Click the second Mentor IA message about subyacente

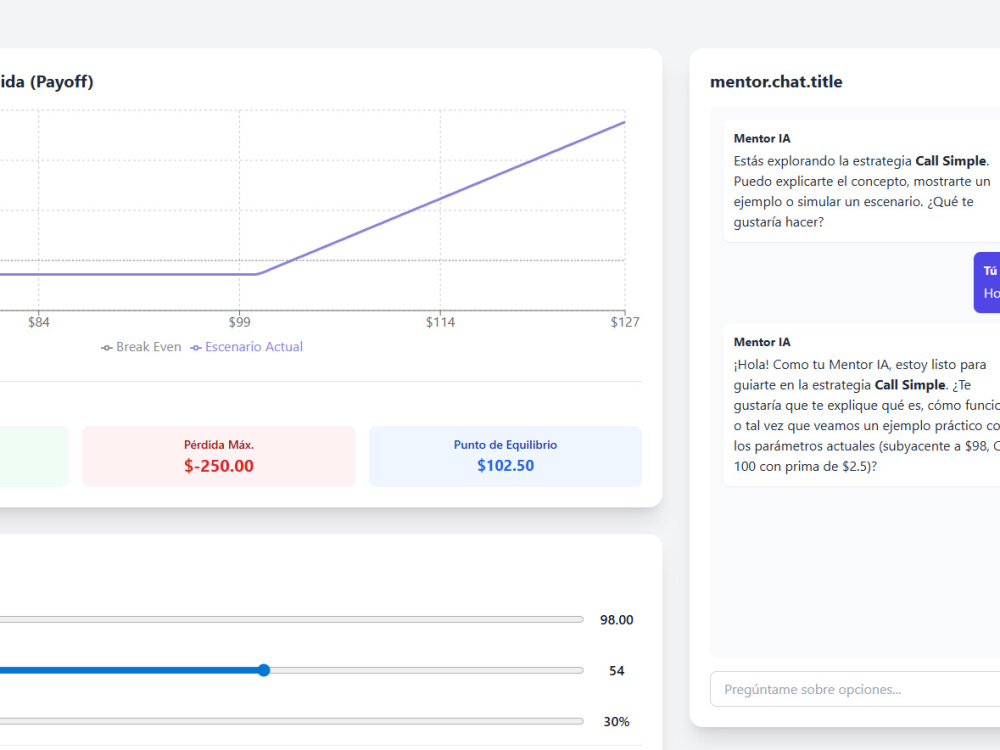862,404
